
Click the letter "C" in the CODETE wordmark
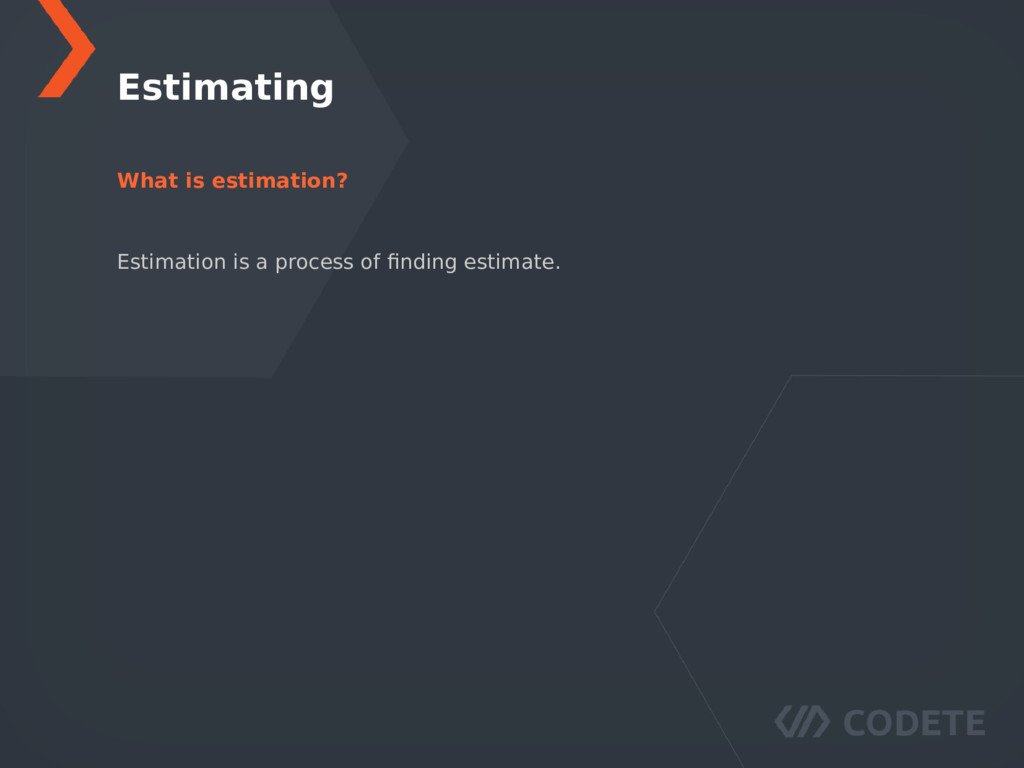855,723
